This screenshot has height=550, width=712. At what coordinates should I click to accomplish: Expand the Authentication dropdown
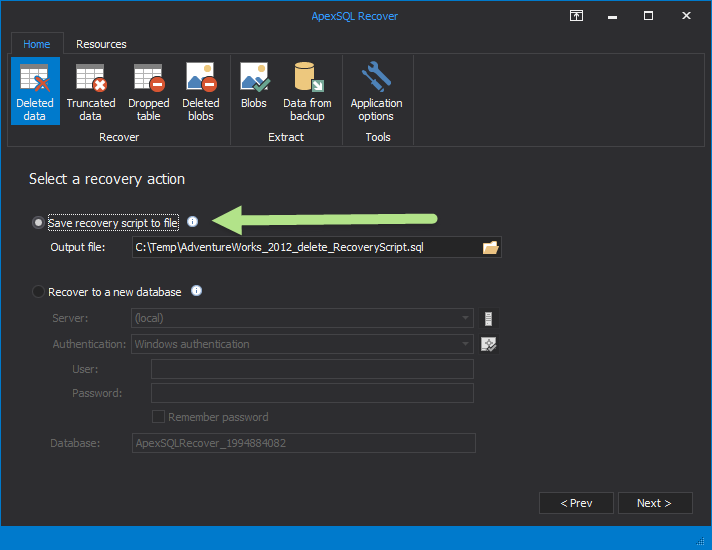[x=465, y=344]
